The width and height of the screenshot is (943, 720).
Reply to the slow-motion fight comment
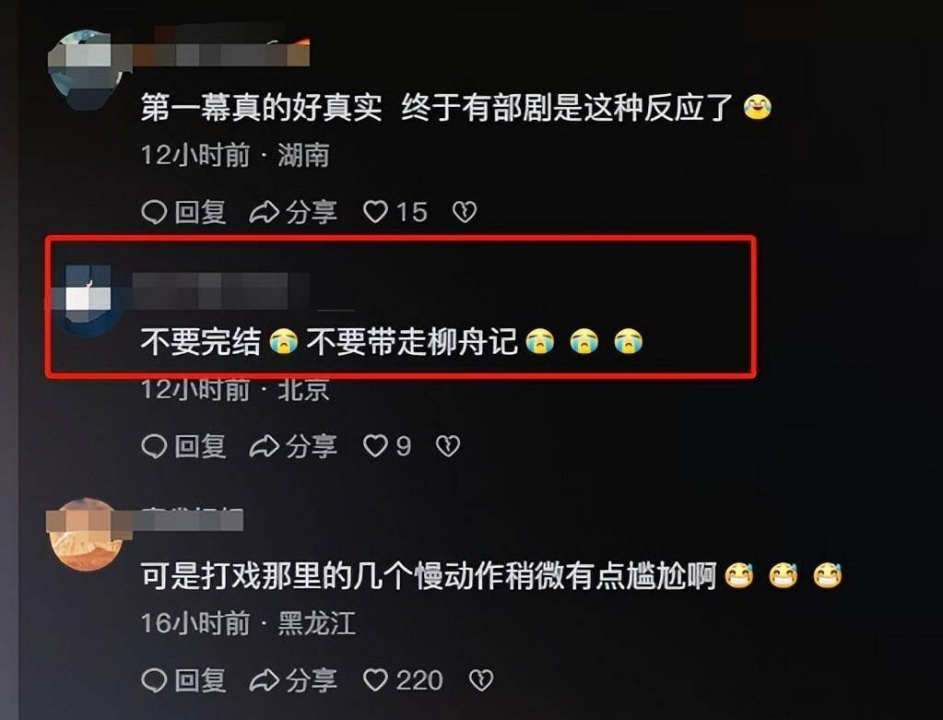coord(183,680)
